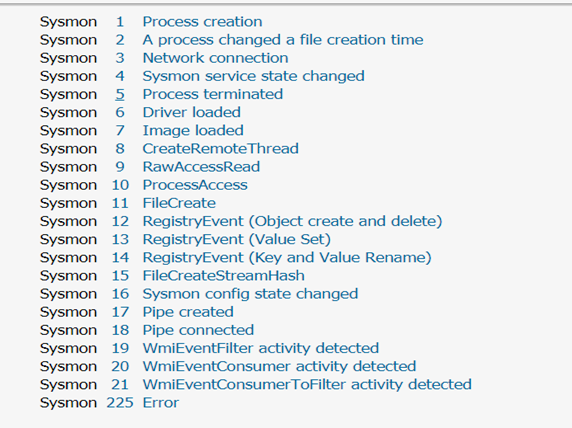Screen dimensions: 572x428
Task: Select the Driver loaded link
Action: point(192,112)
